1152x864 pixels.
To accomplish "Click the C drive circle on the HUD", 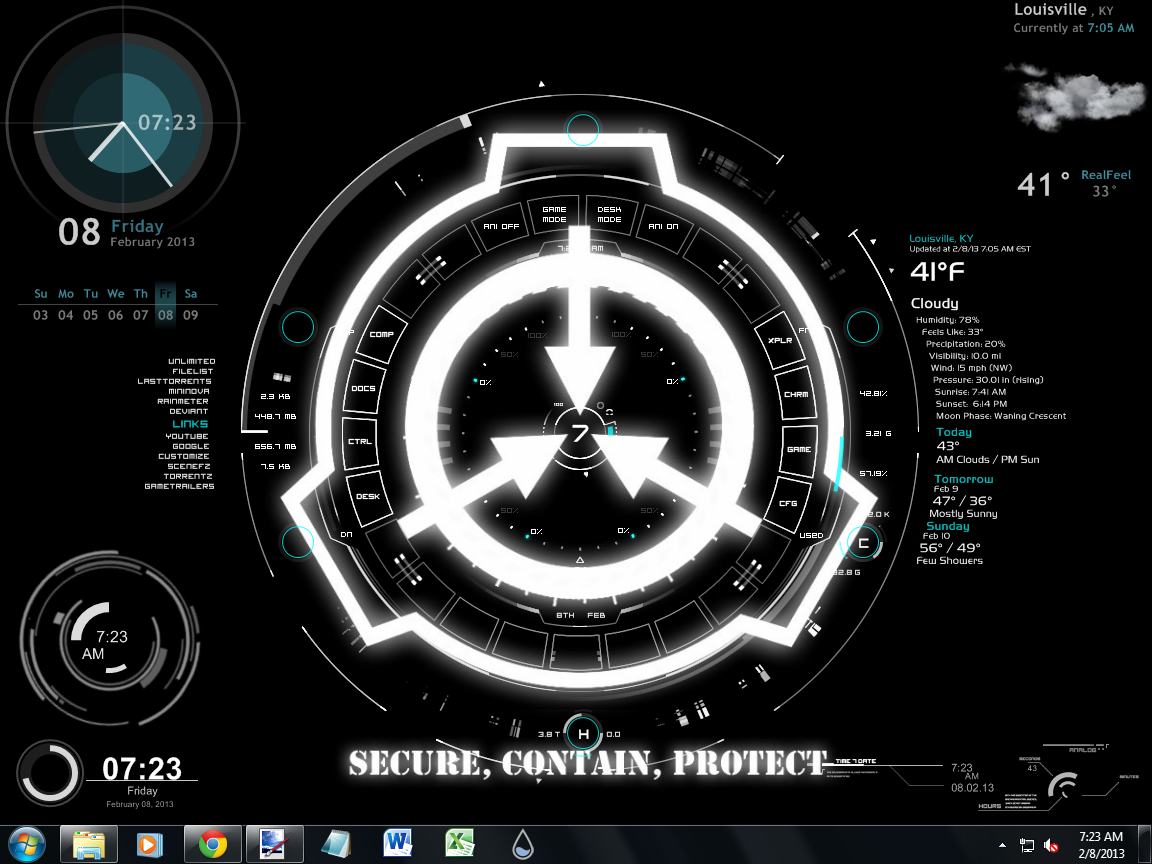I will [x=863, y=543].
